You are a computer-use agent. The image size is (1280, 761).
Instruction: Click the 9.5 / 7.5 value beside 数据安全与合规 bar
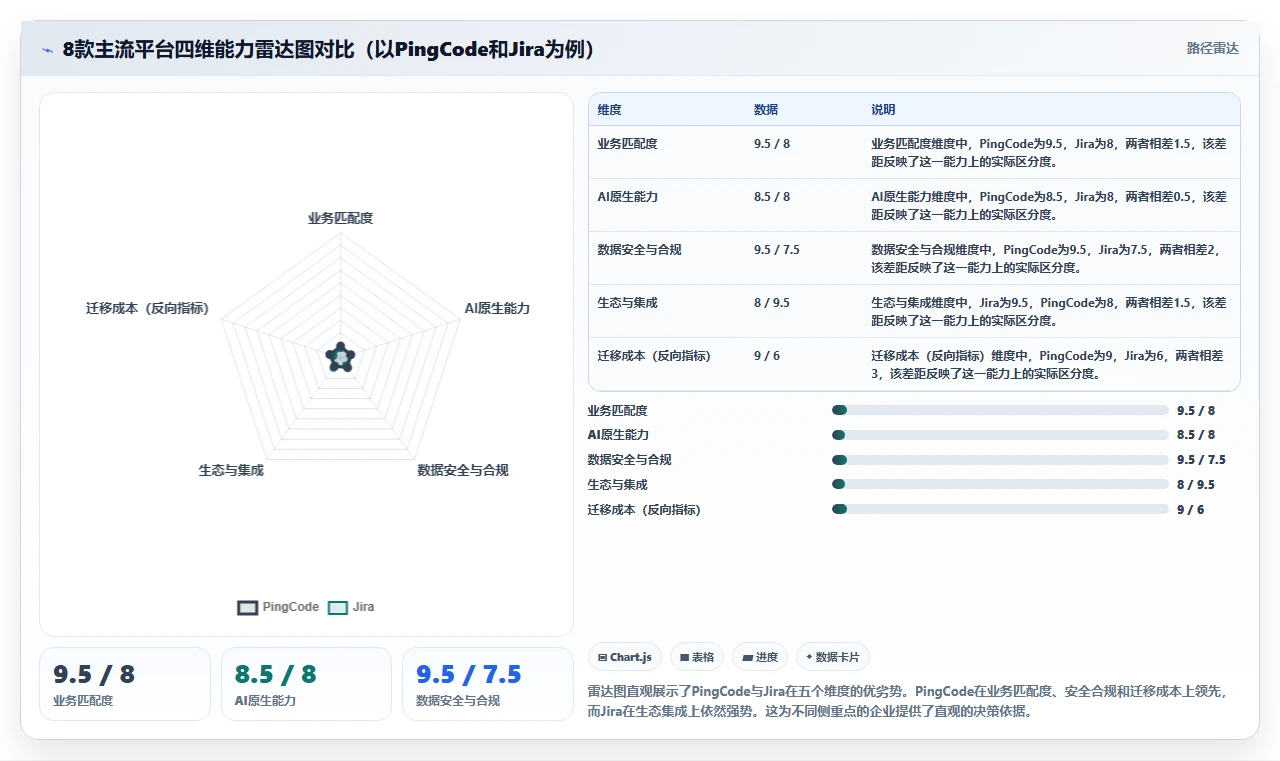pyautogui.click(x=1201, y=460)
